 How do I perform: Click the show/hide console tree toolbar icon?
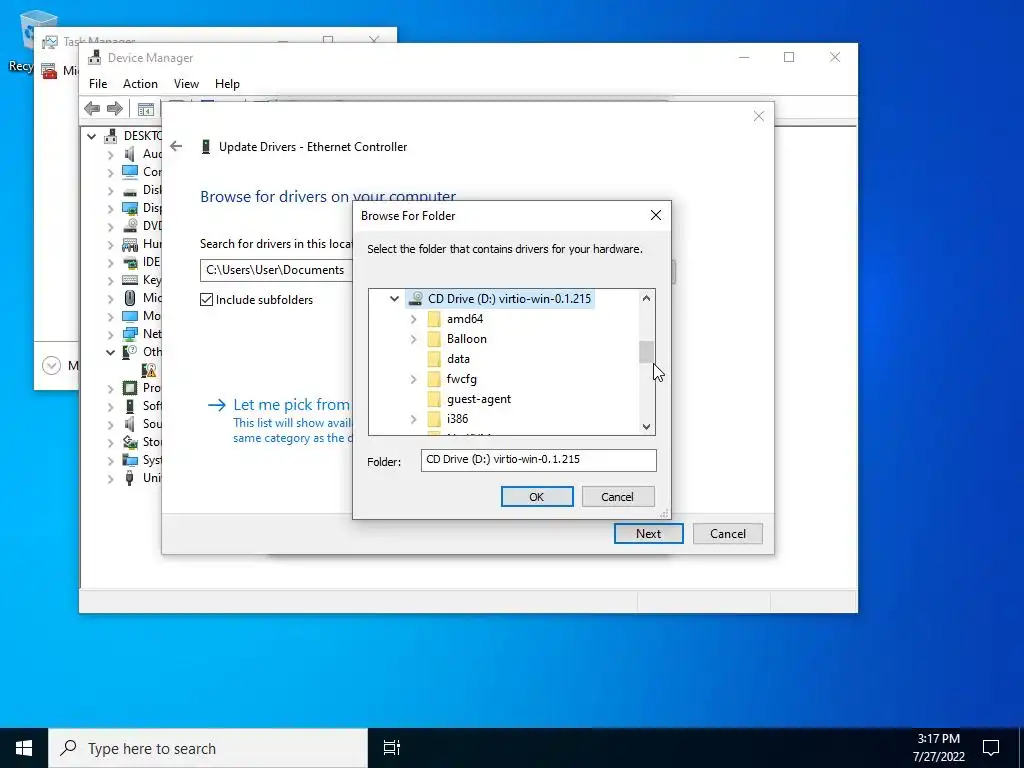coord(146,109)
